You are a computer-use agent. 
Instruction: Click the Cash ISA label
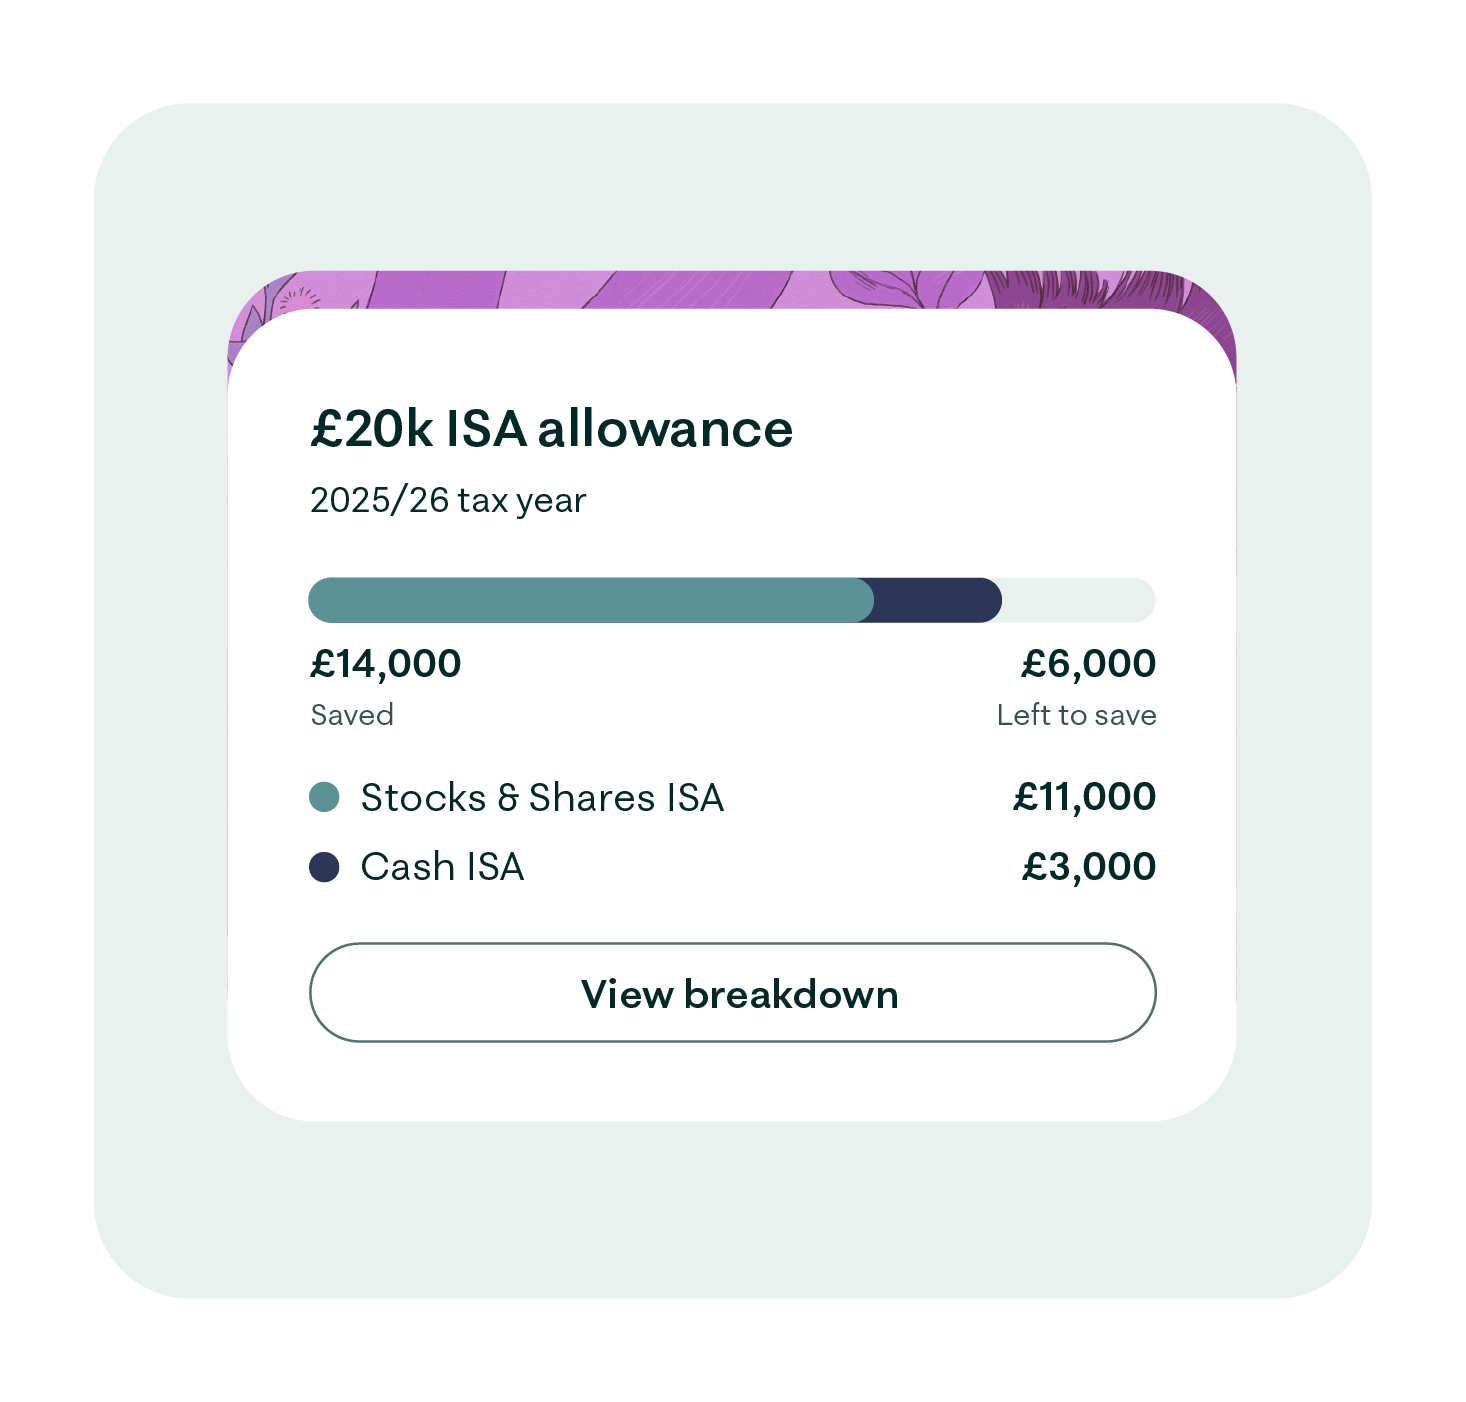click(x=442, y=867)
